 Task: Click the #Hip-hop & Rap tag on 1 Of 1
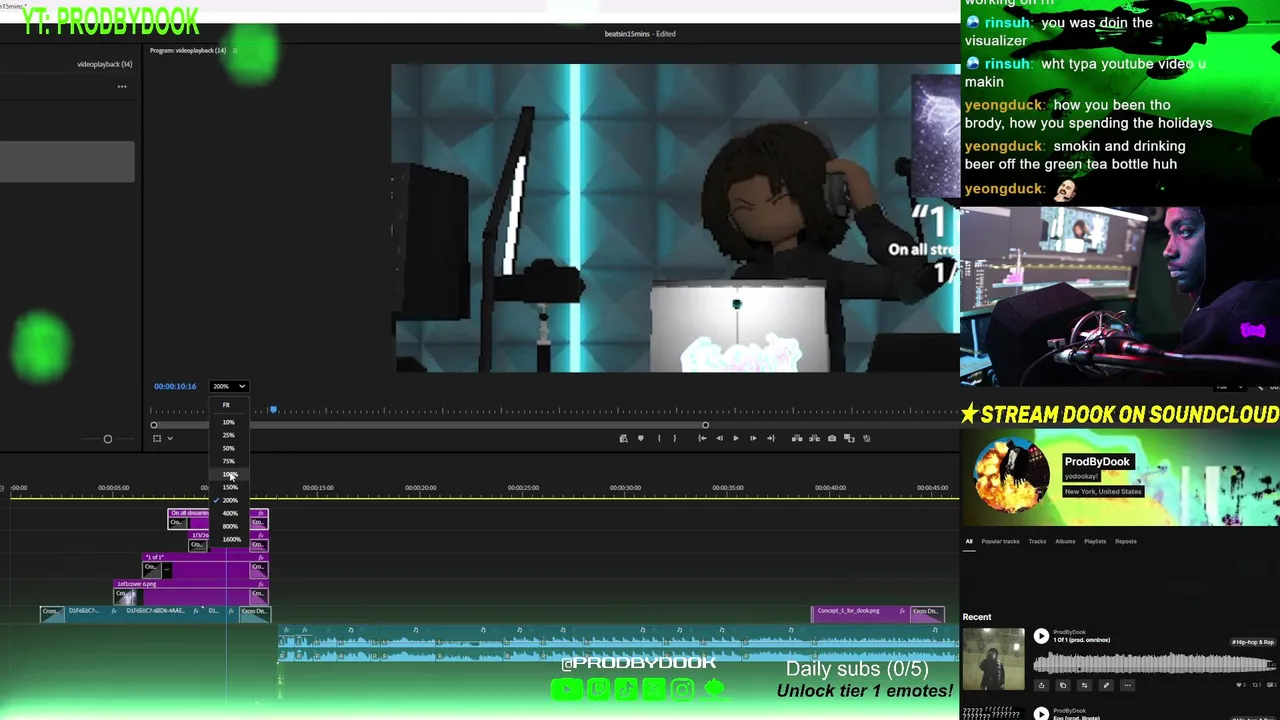pos(1253,642)
